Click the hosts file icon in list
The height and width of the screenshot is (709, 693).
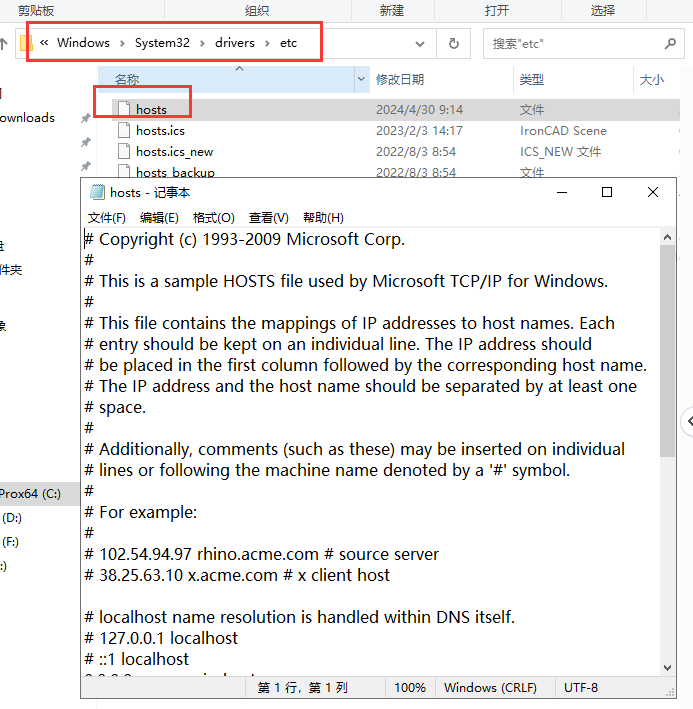(124, 109)
